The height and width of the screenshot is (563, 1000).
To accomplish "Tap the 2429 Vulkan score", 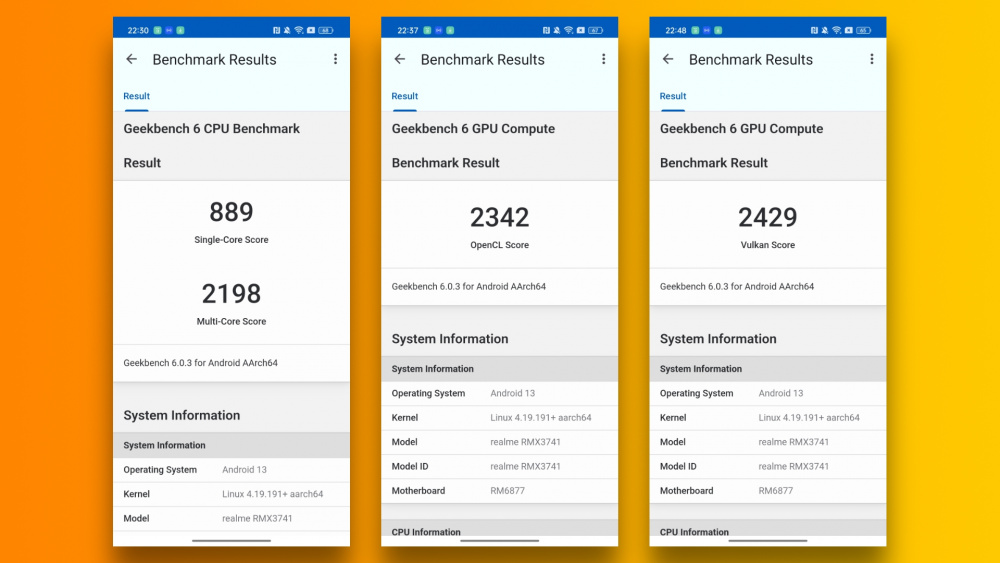I will [768, 217].
